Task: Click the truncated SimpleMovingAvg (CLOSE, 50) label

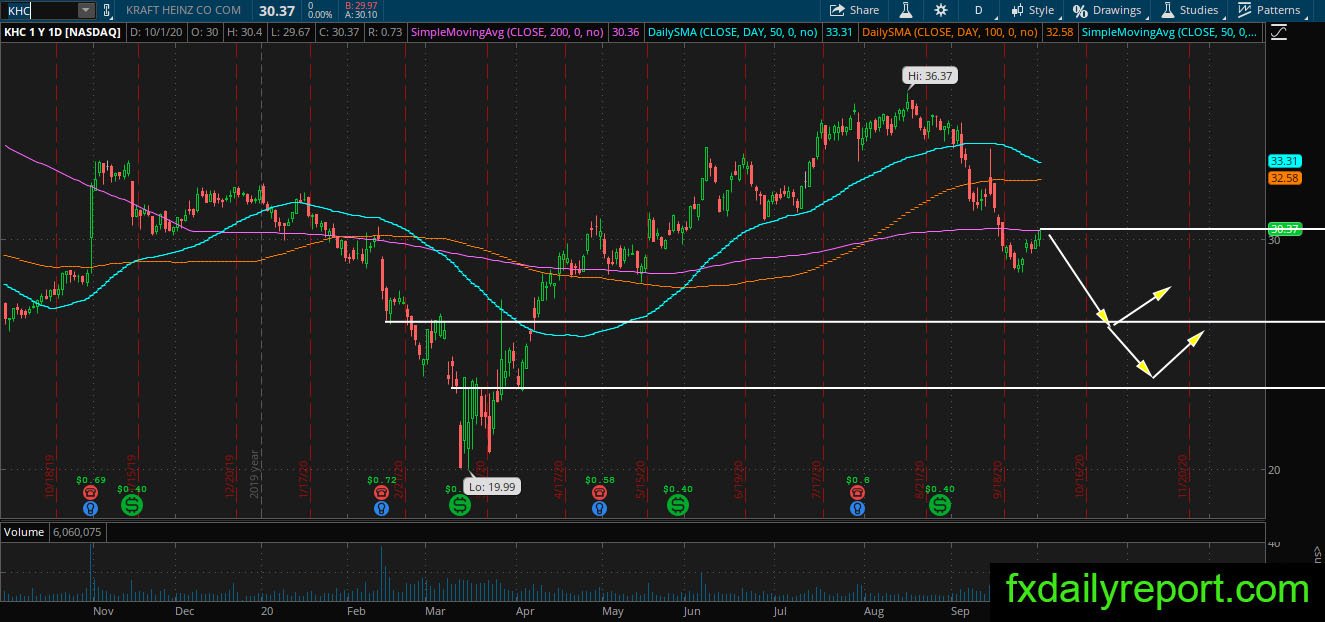Action: point(1170,32)
